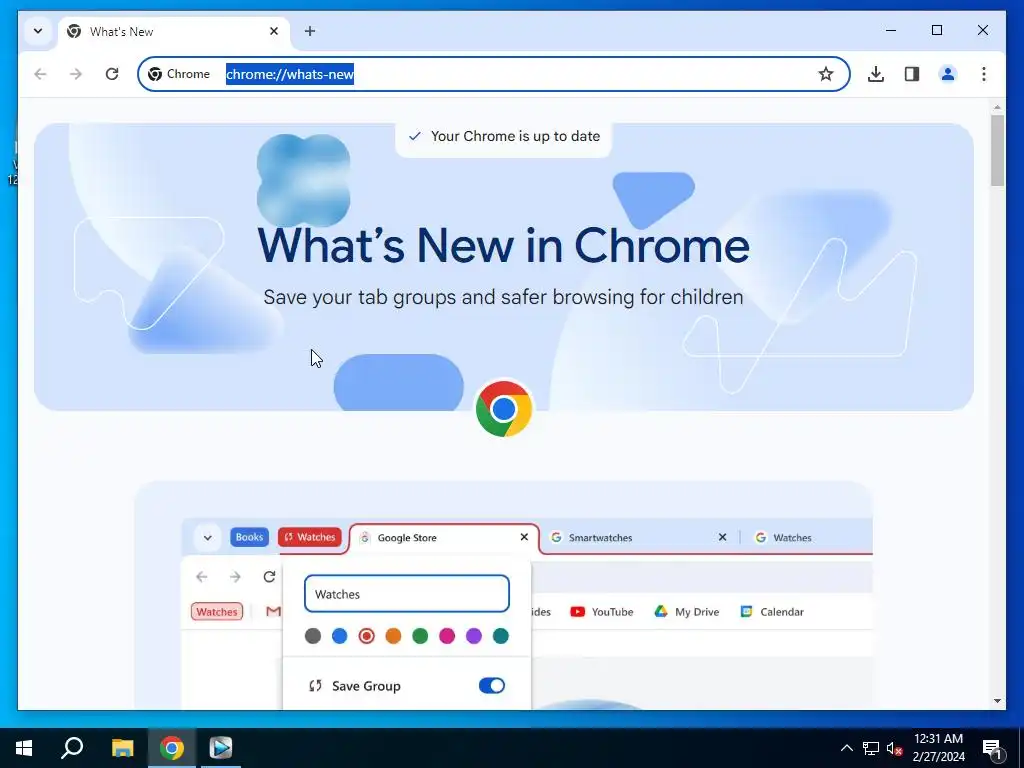This screenshot has width=1024, height=768.
Task: Open the side panel
Action: pyautogui.click(x=912, y=74)
